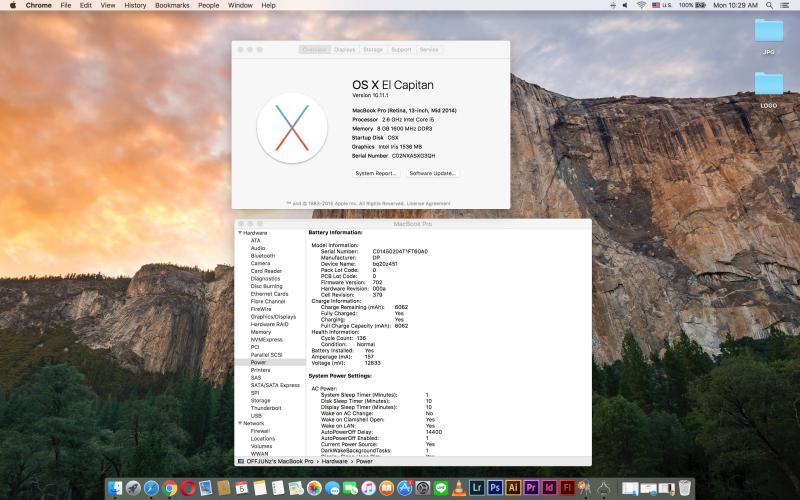Click the System Report button
The height and width of the screenshot is (500, 800).
pos(376,173)
